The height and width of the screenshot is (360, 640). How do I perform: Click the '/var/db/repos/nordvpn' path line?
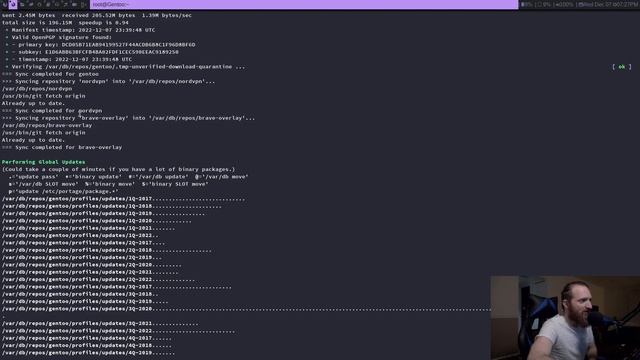[37, 89]
